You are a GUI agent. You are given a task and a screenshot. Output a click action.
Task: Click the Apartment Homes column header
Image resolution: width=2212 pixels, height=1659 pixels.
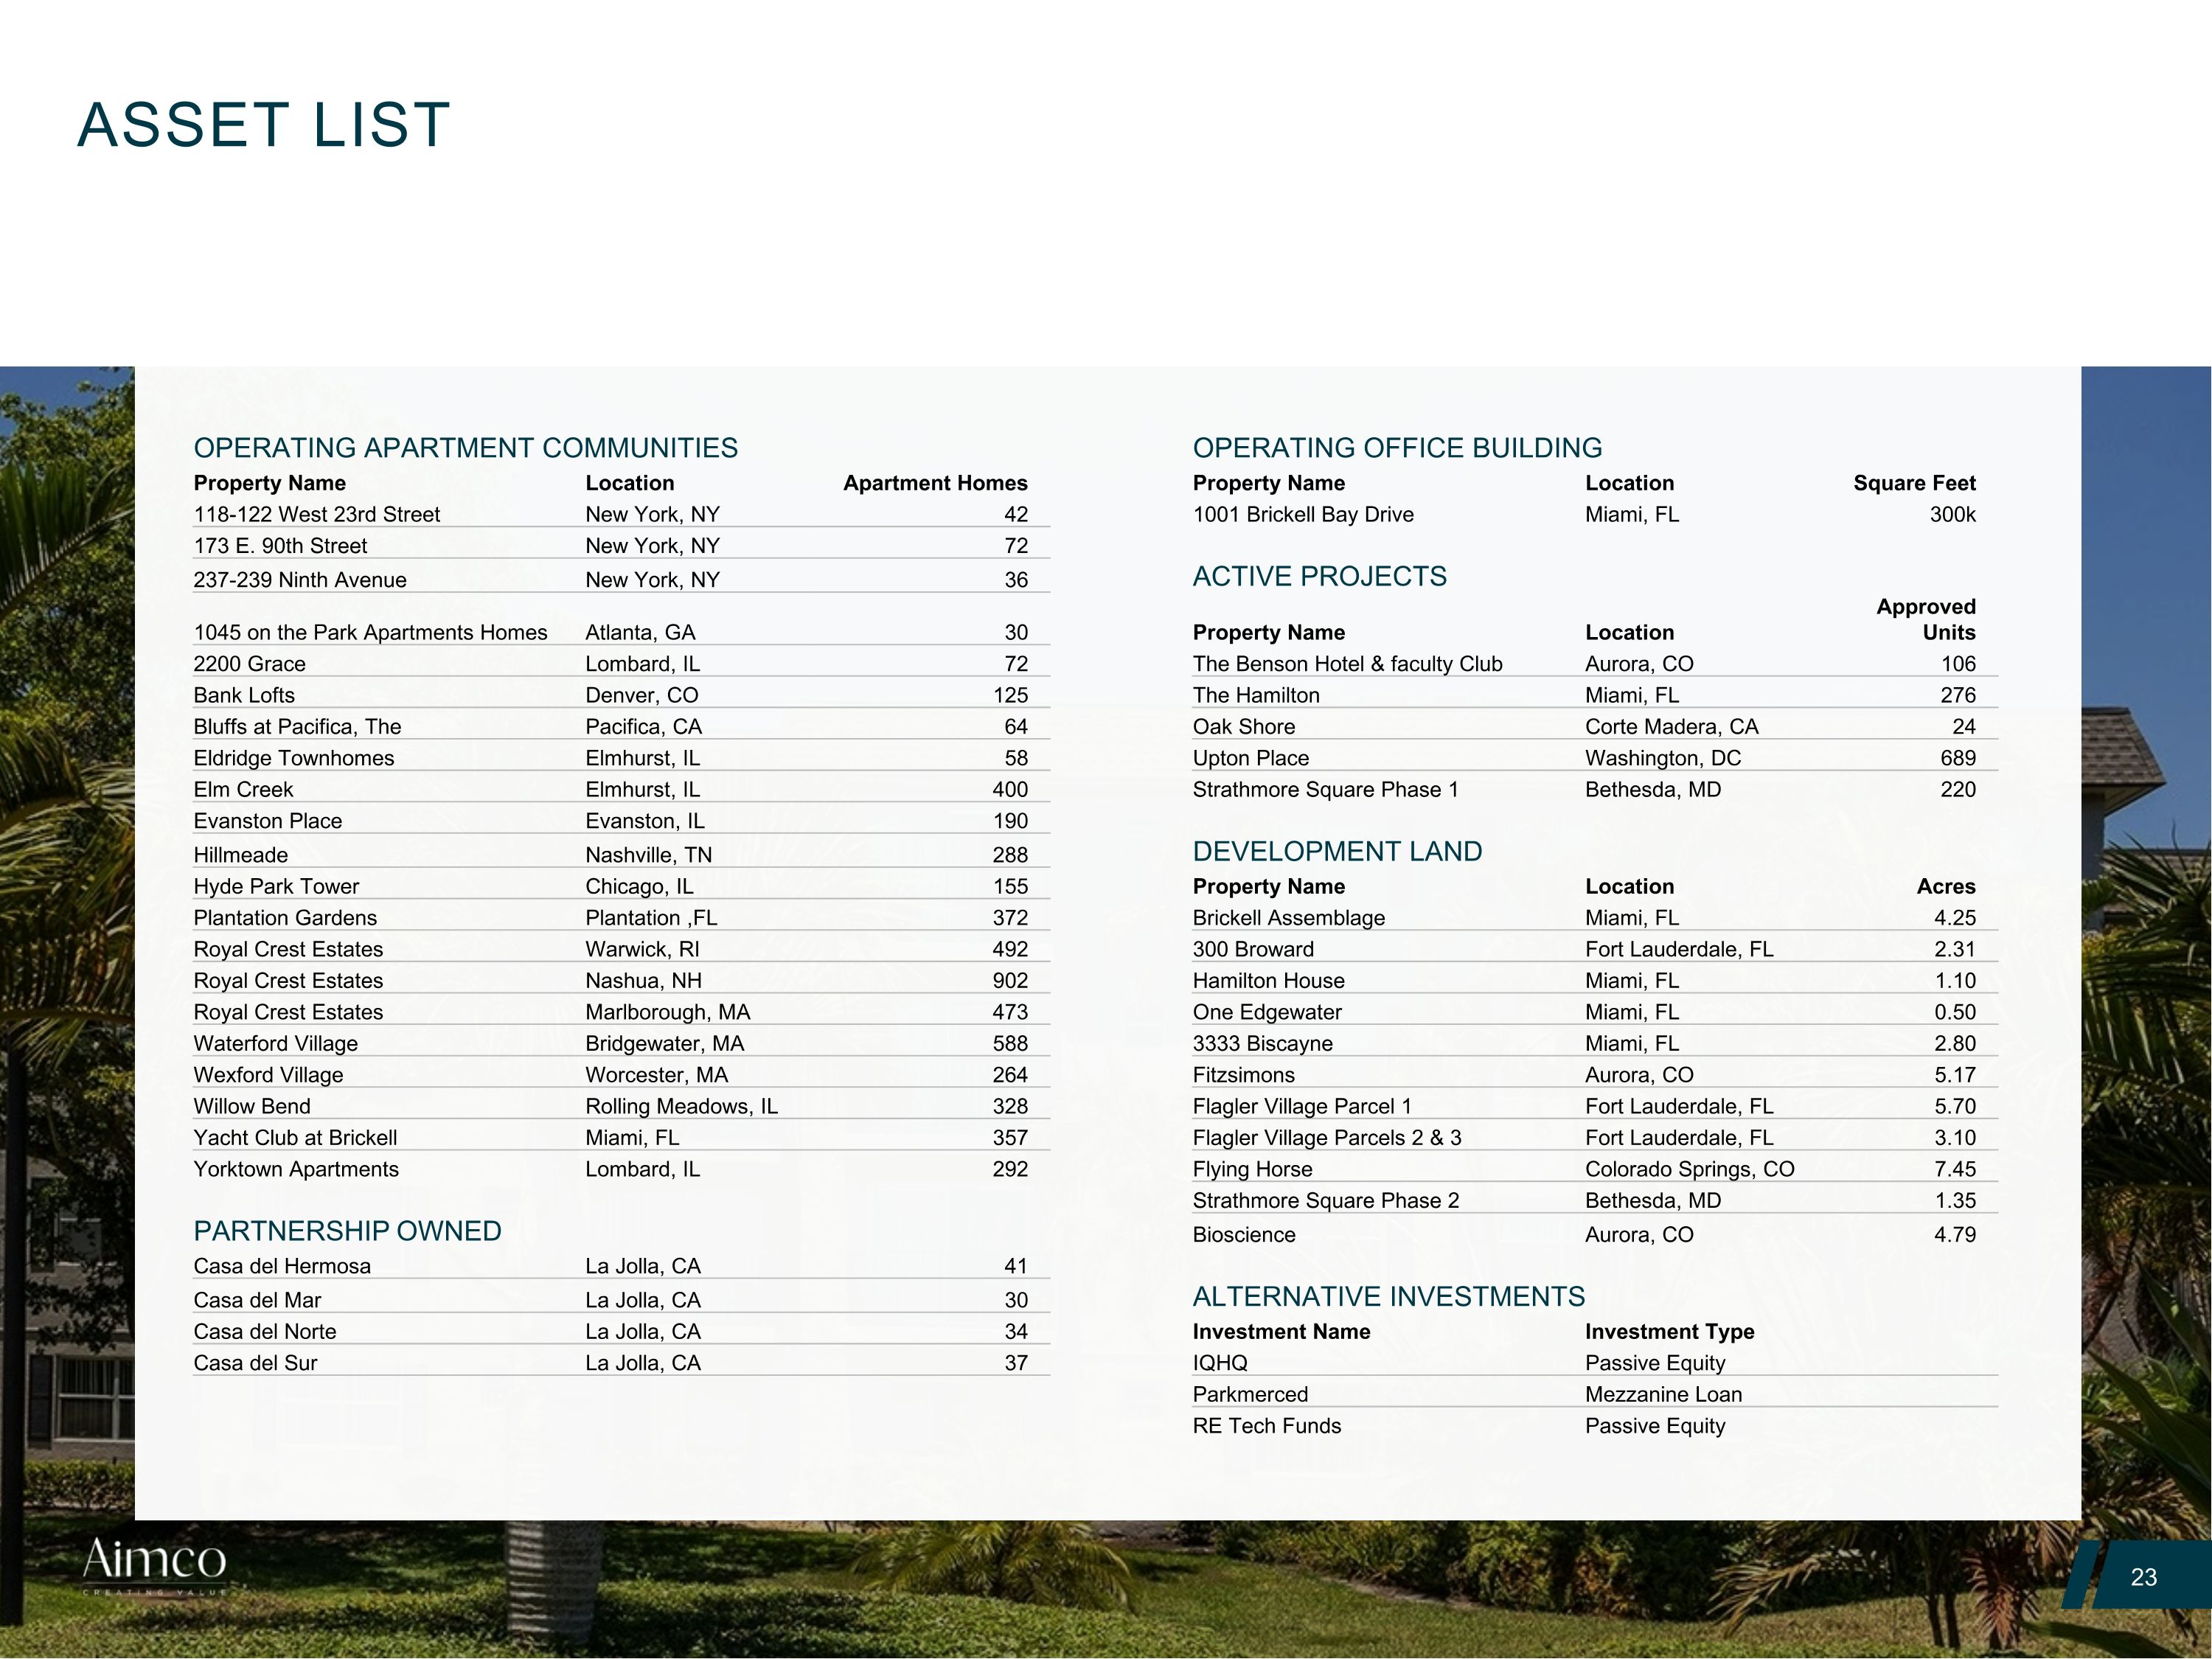tap(934, 483)
